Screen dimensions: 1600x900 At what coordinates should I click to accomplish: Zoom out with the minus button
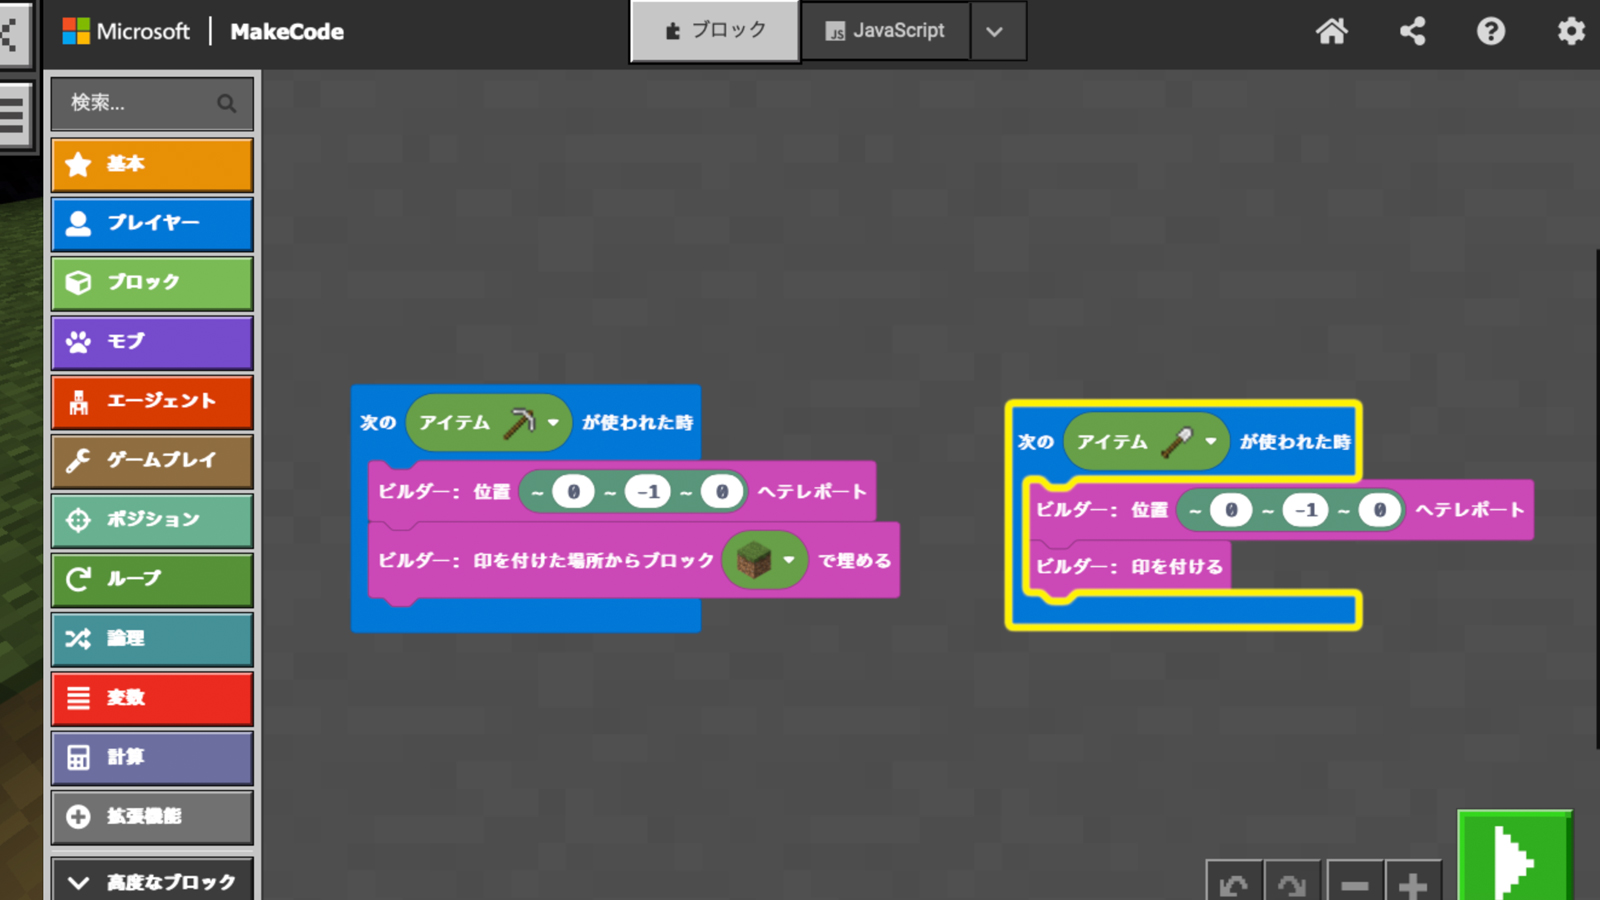(x=1355, y=883)
